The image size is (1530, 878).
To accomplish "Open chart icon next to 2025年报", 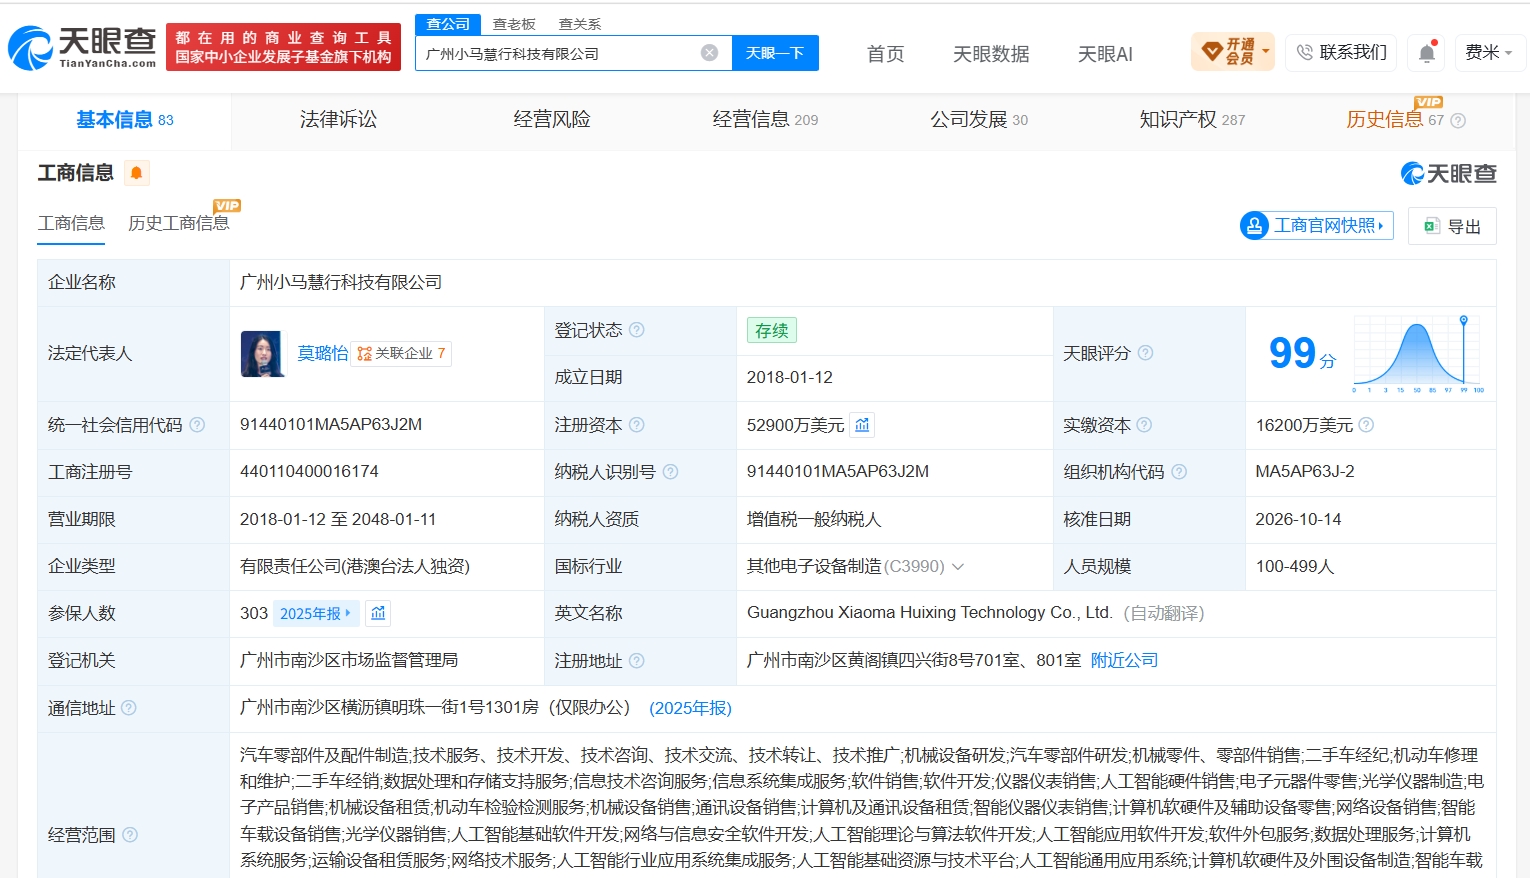I will point(378,613).
